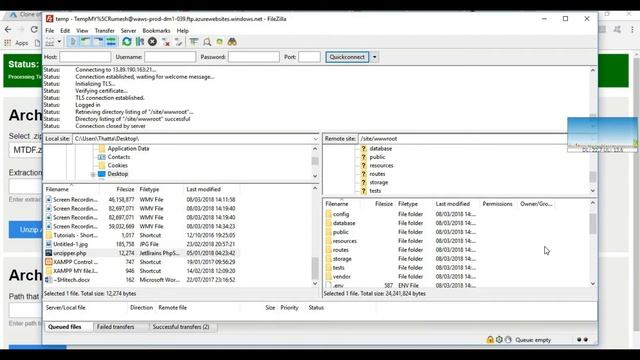Open the Server menu
The width and height of the screenshot is (640, 360).
tap(128, 31)
